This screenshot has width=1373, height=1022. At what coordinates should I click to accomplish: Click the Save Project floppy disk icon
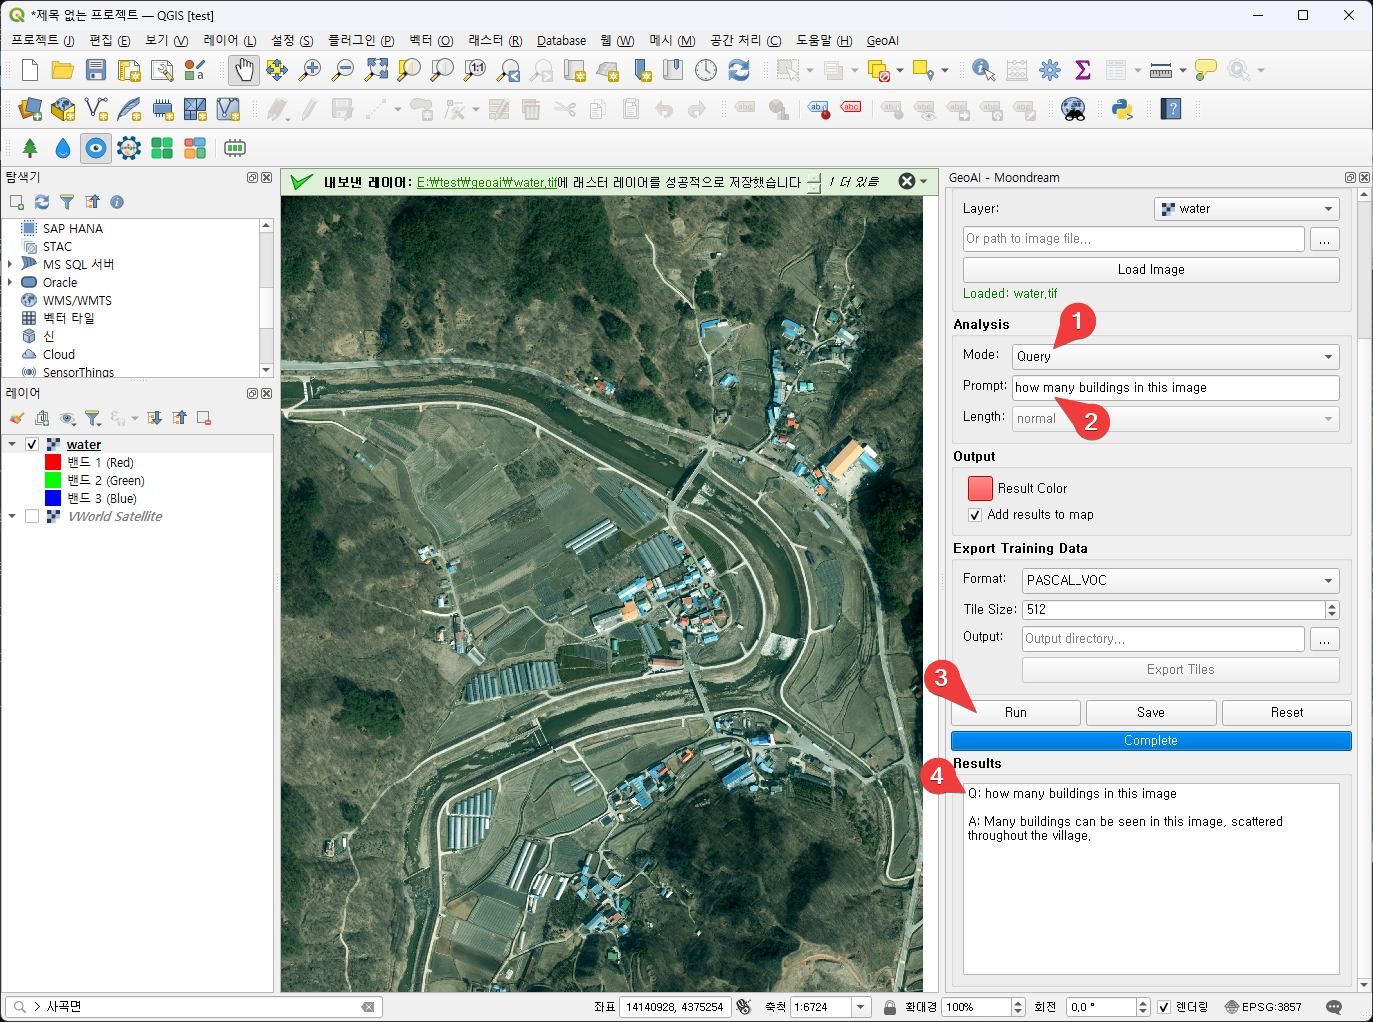coord(96,70)
